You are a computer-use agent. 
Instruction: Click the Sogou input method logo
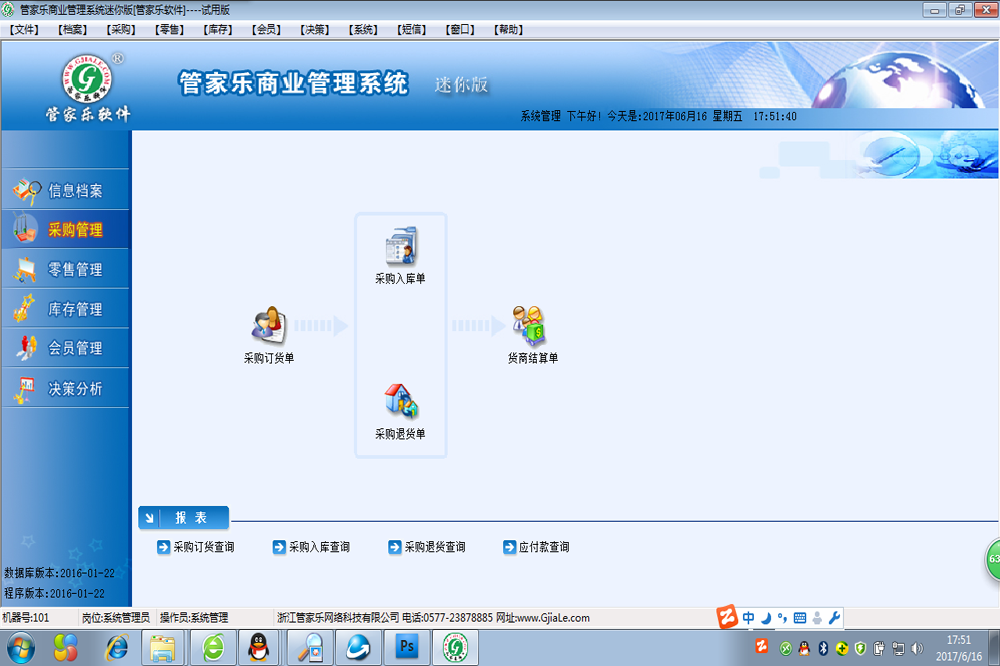point(727,617)
